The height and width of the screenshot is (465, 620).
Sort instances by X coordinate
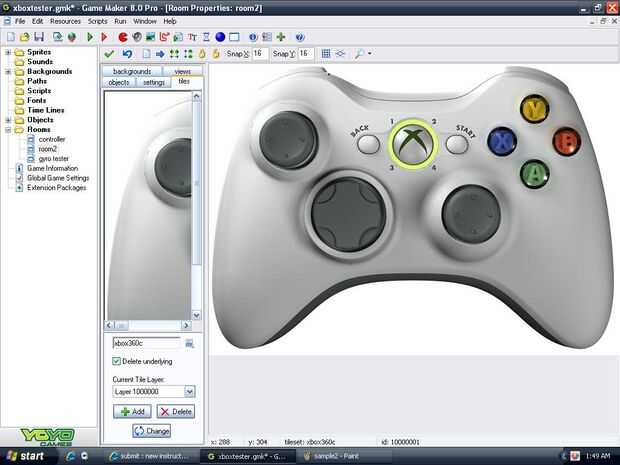tap(174, 53)
